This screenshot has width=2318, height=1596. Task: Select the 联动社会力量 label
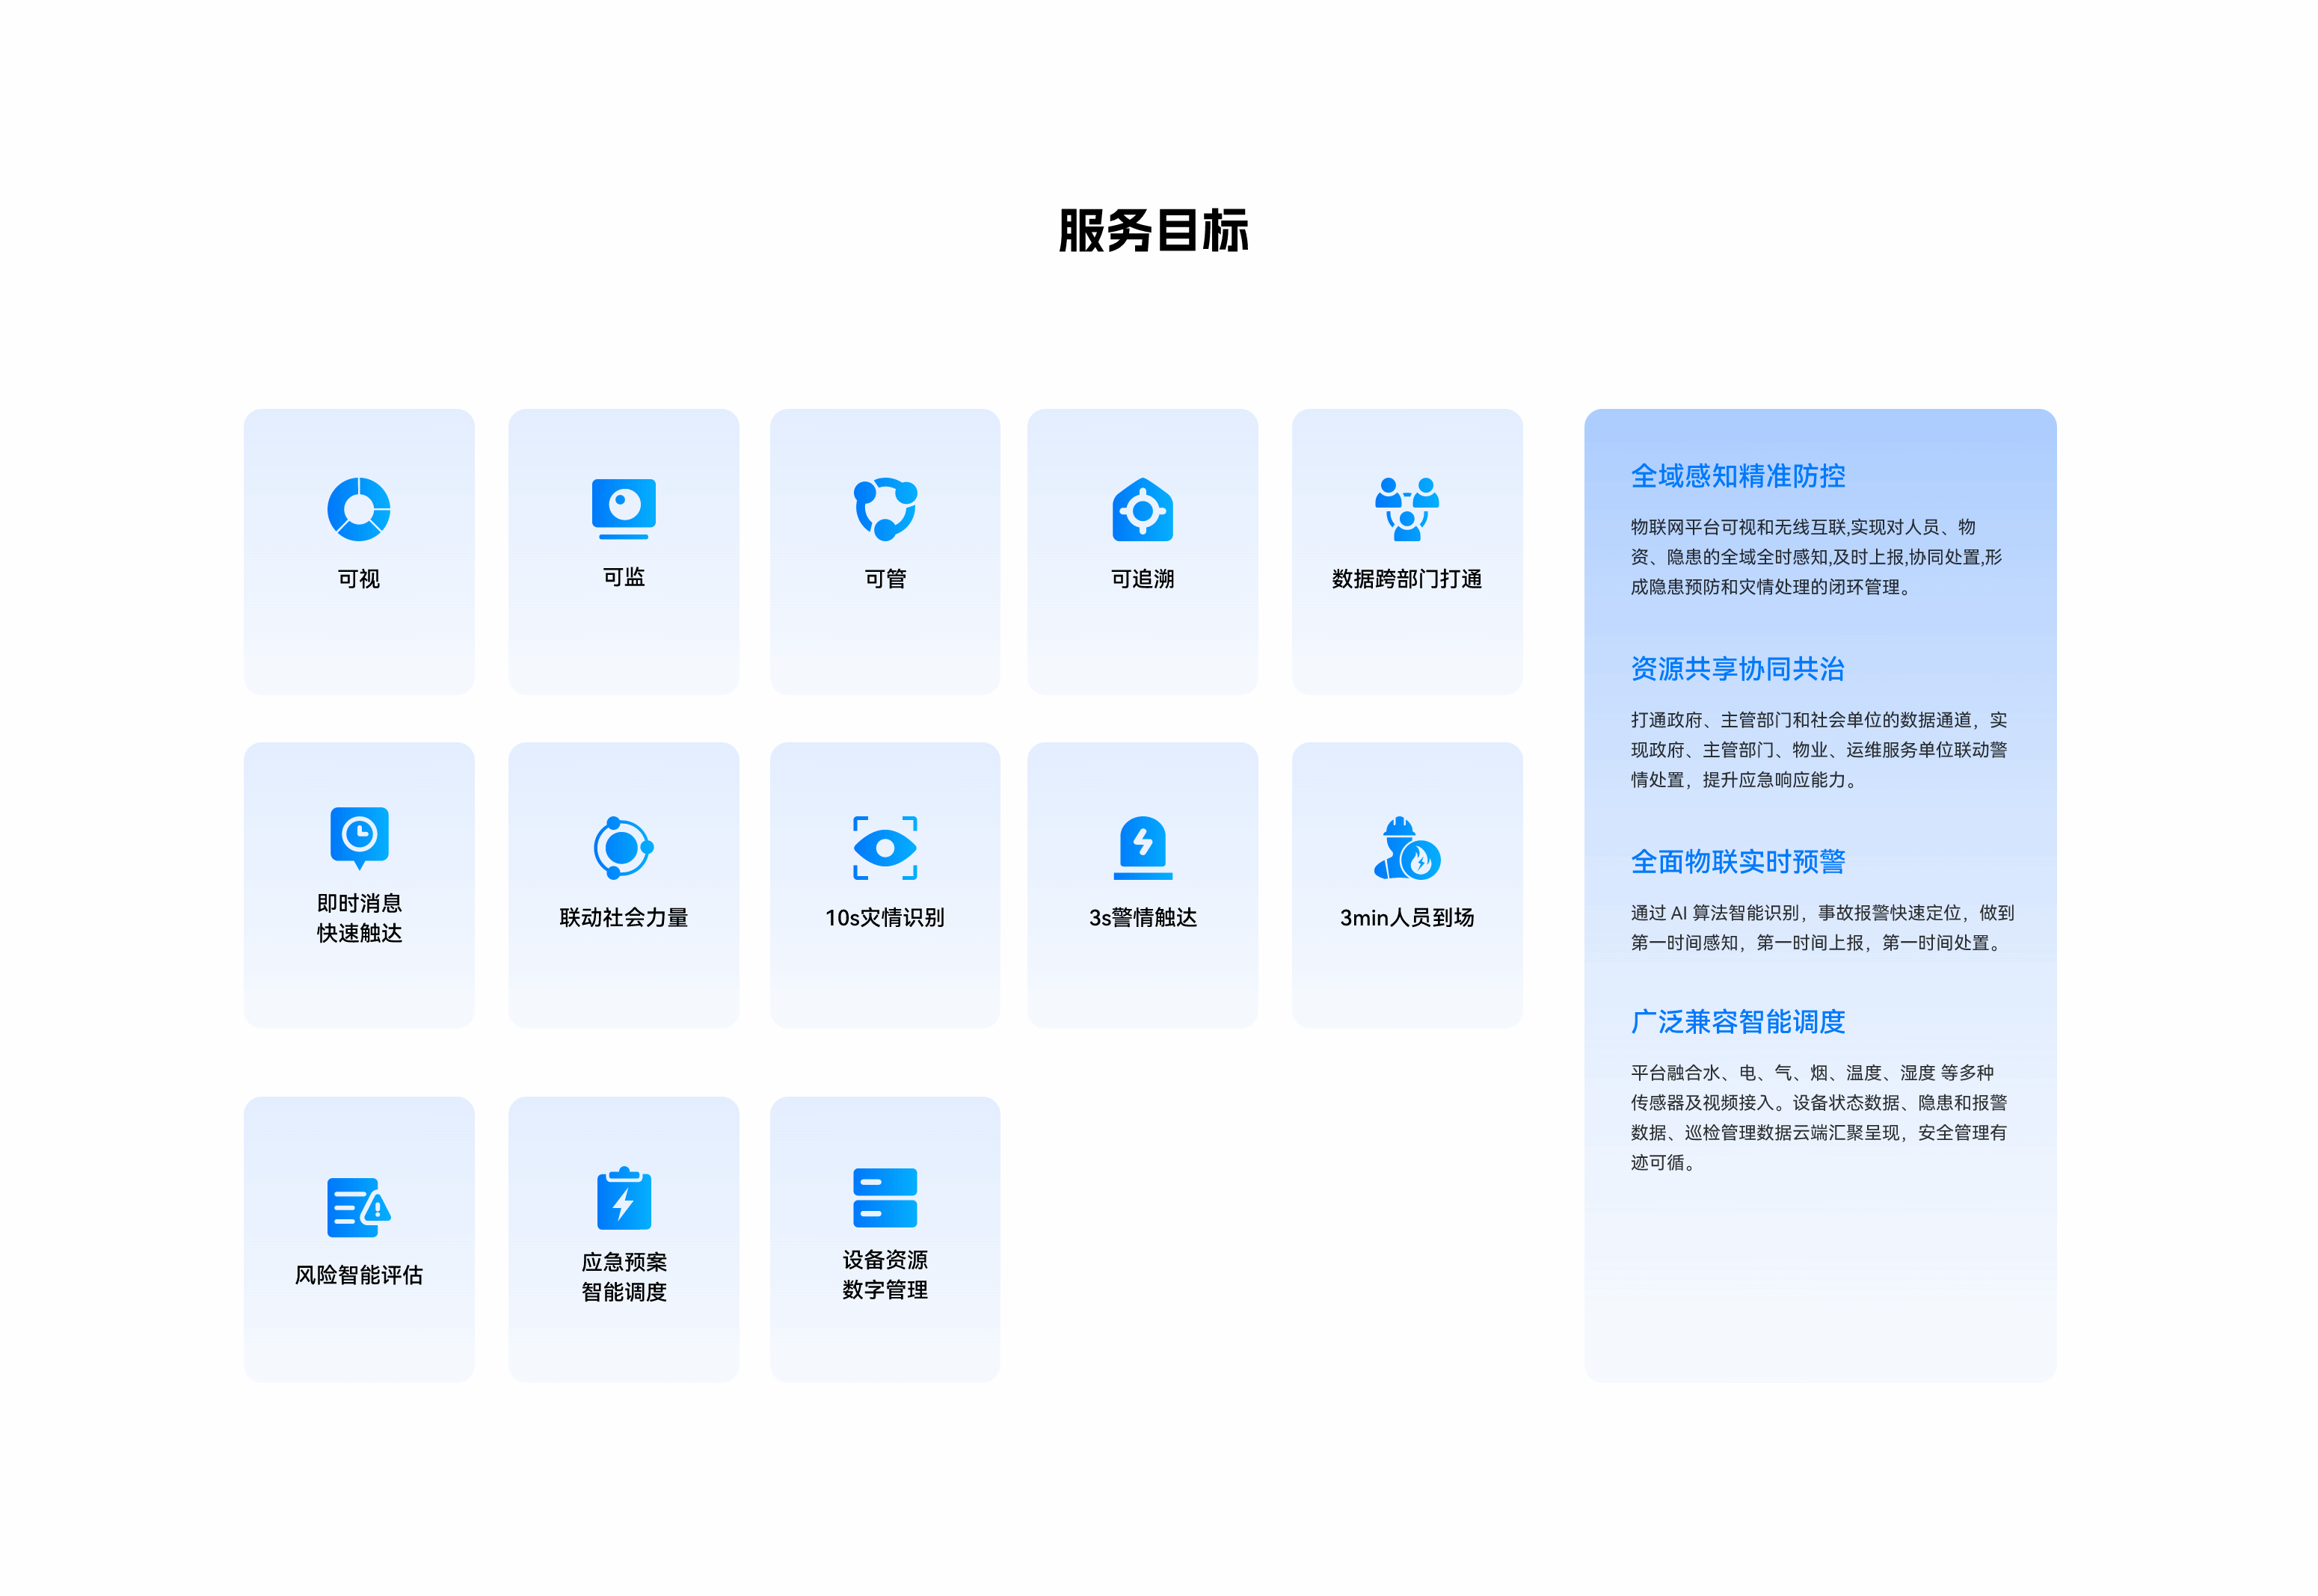[x=624, y=917]
